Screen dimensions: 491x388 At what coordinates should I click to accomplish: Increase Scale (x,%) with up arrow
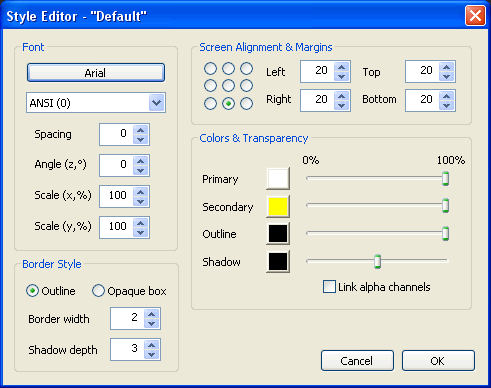(141, 192)
